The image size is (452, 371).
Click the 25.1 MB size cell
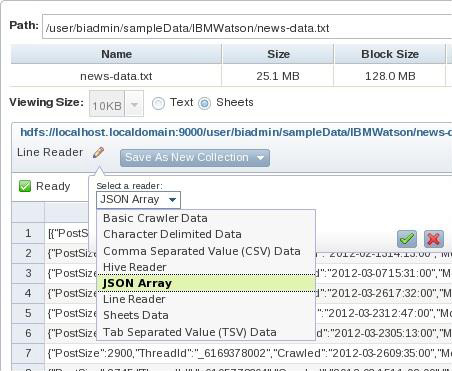pyautogui.click(x=278, y=76)
